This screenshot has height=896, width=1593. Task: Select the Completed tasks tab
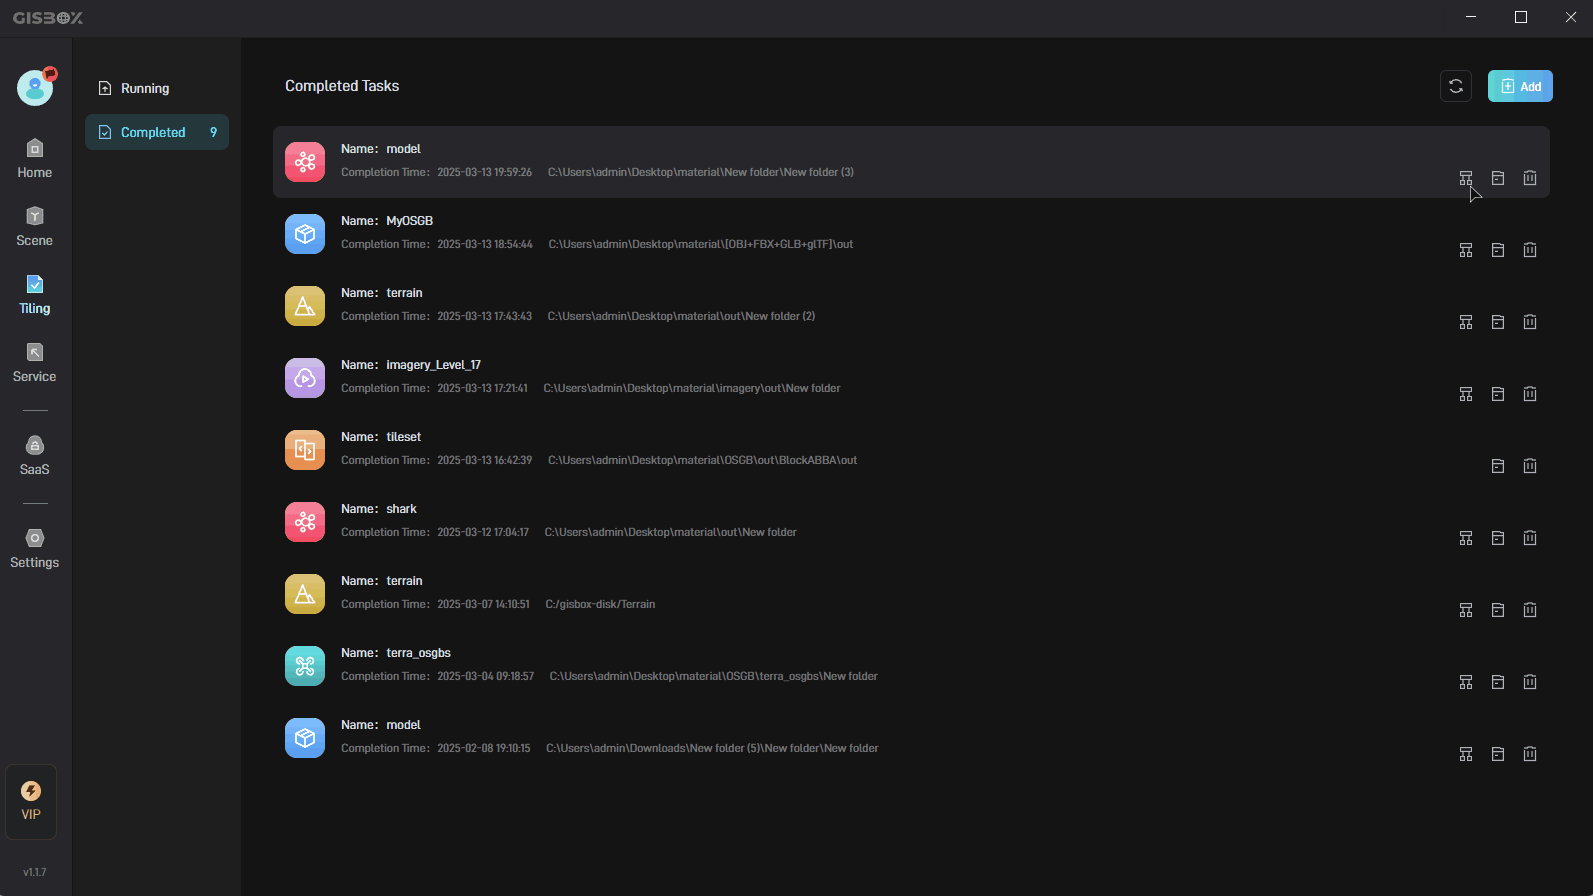click(157, 132)
